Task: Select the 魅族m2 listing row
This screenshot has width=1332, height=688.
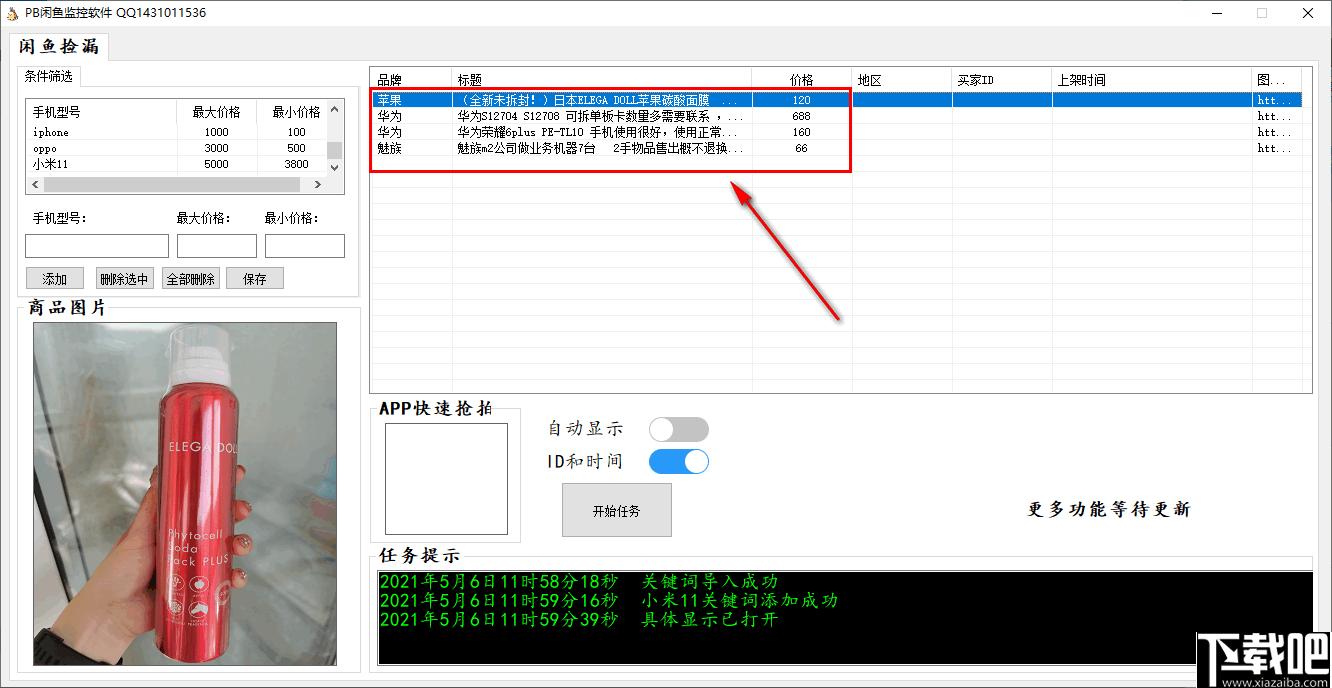Action: coord(836,148)
